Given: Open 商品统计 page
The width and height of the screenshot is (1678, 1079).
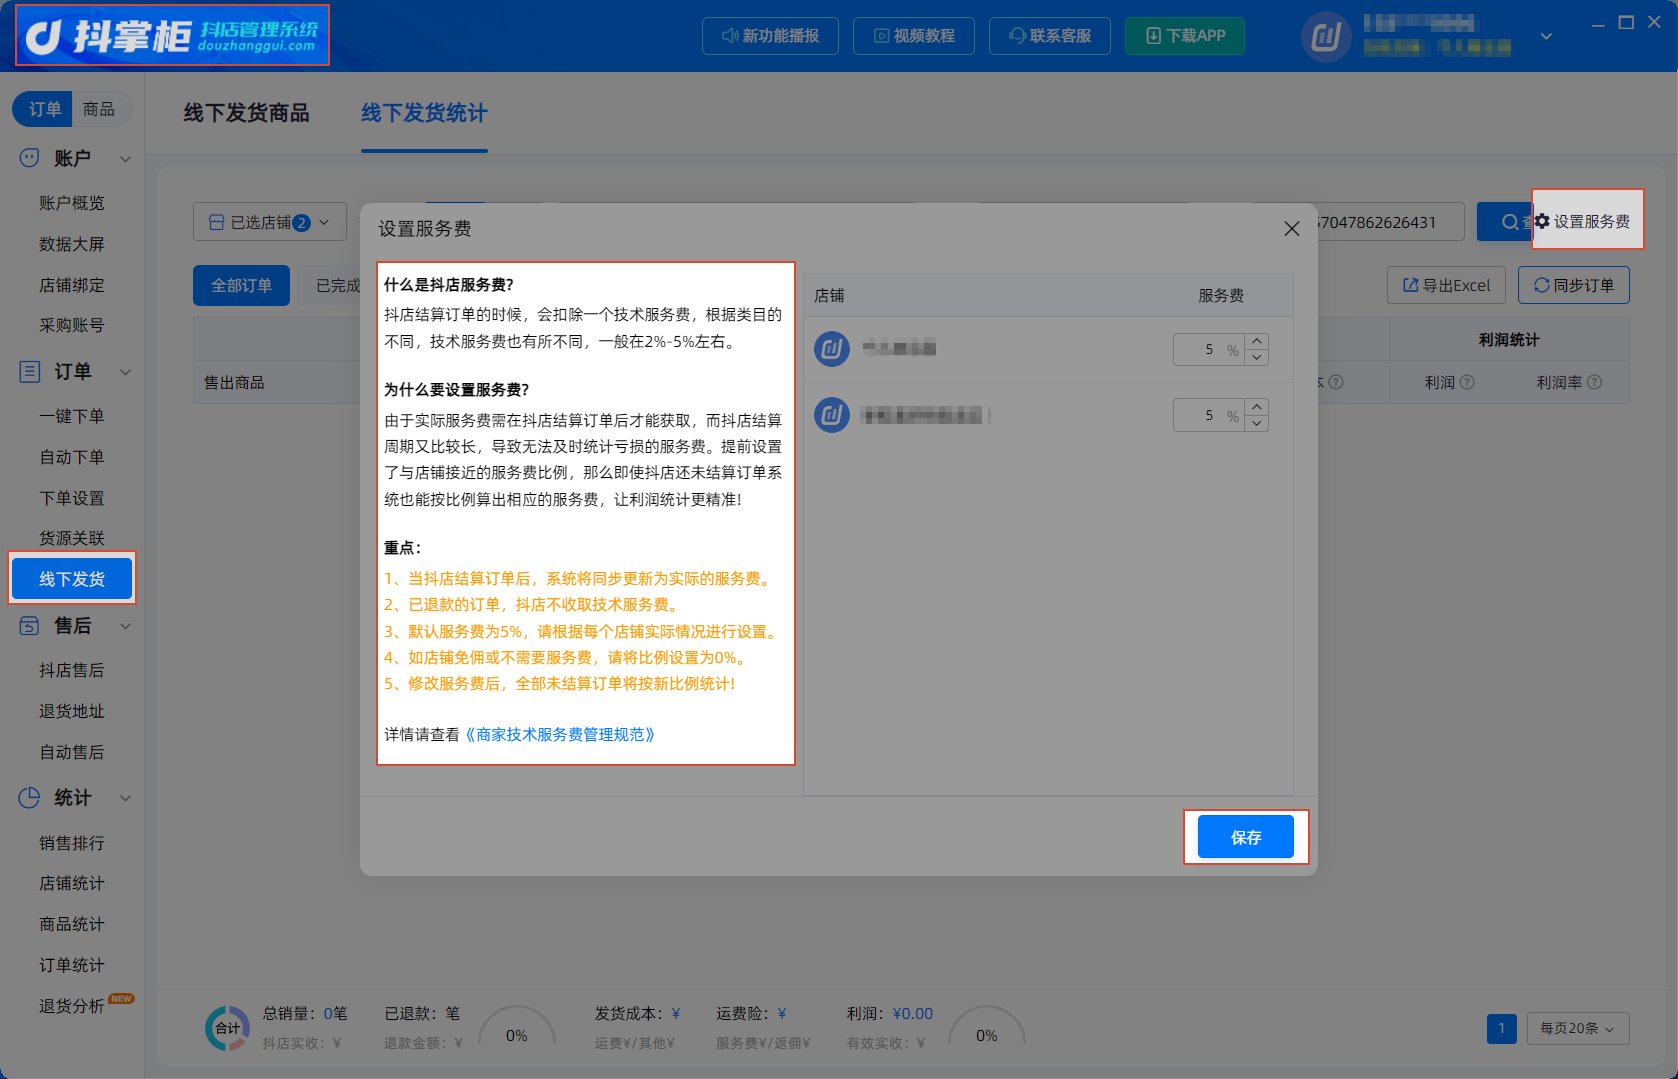Looking at the screenshot, I should 72,924.
